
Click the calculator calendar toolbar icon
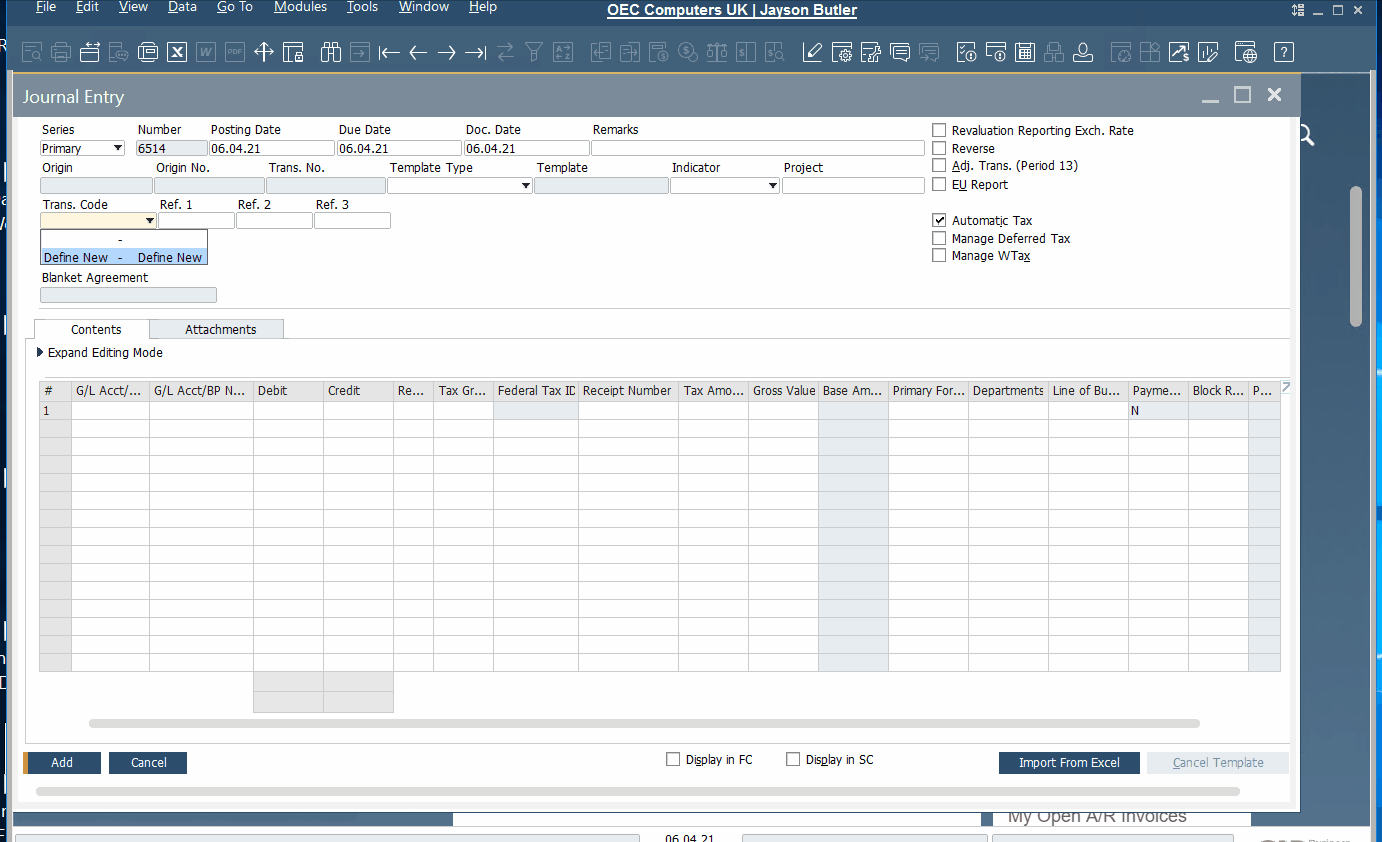(1024, 52)
